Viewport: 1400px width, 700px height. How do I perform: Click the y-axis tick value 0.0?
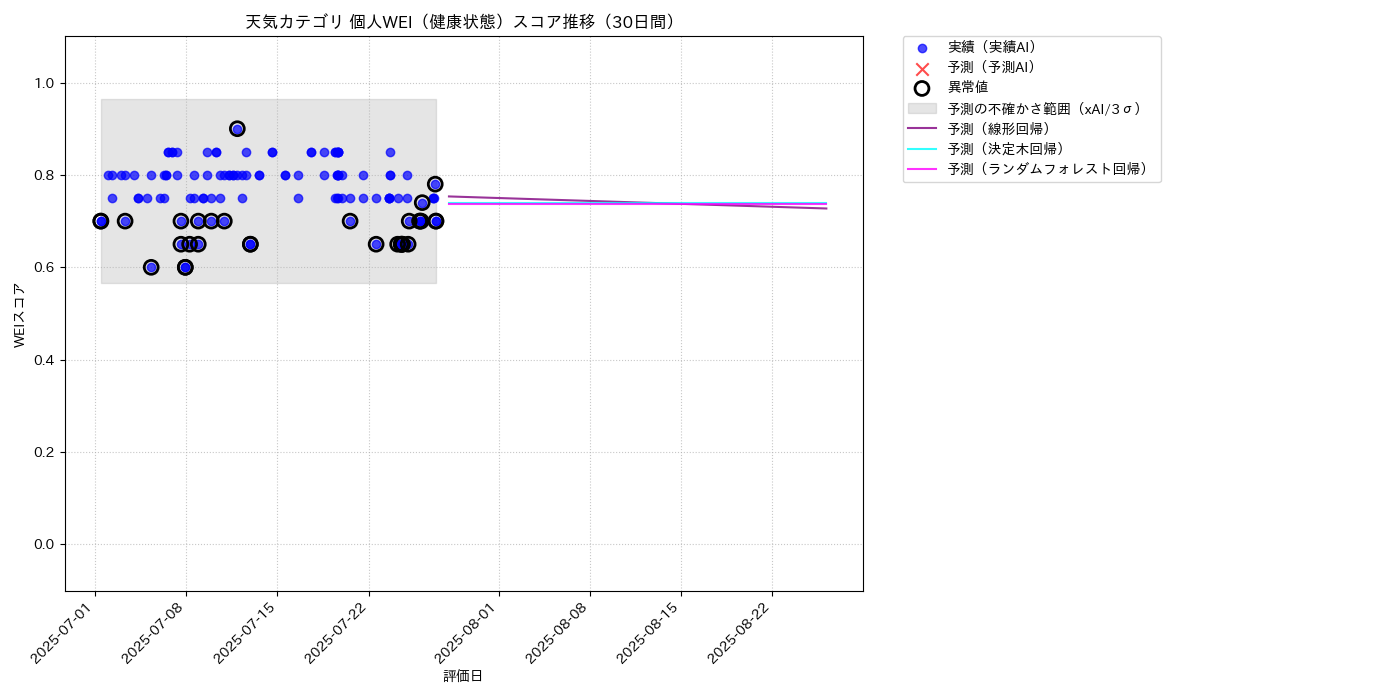click(46, 544)
